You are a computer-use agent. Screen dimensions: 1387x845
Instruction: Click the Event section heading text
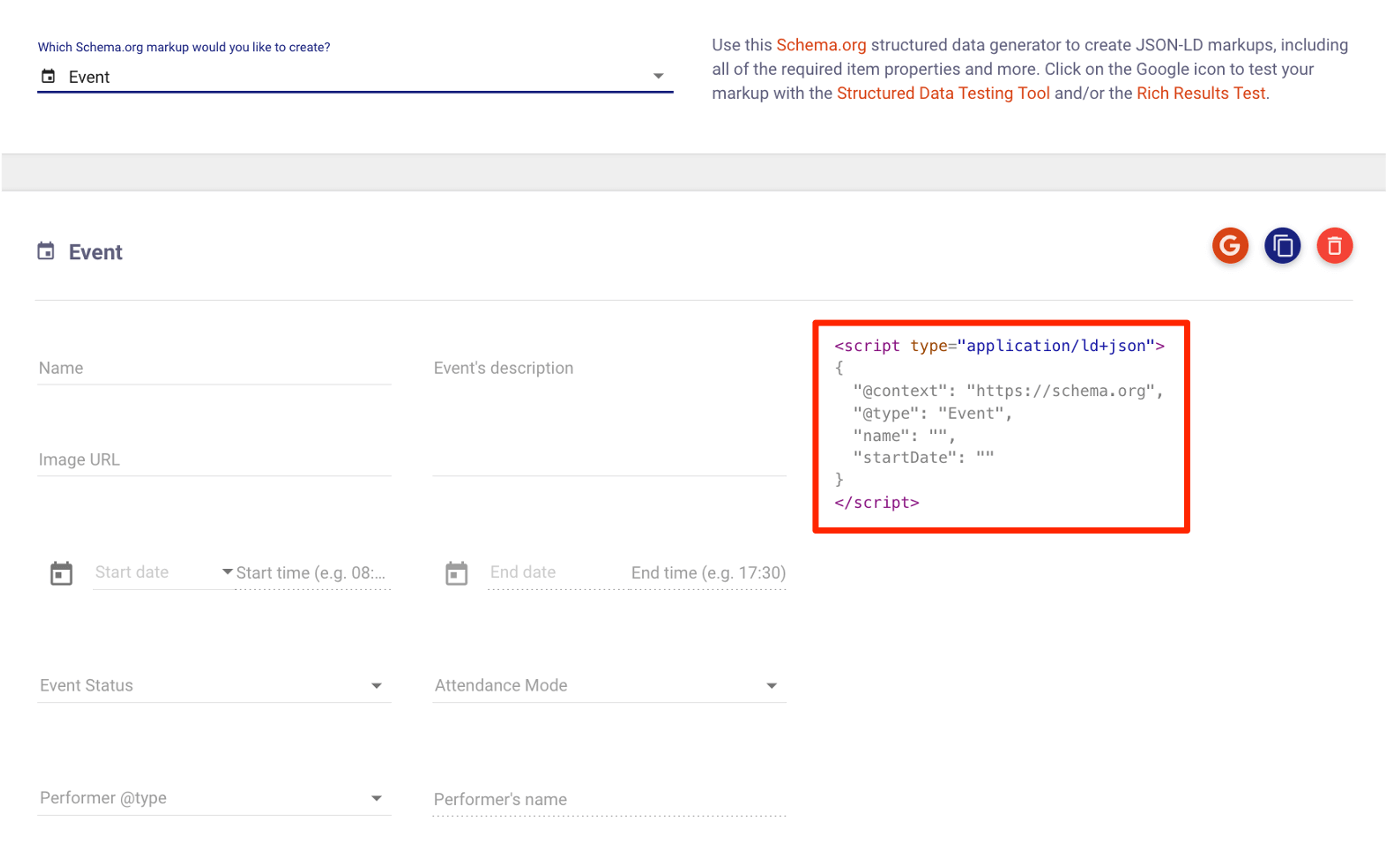coord(96,252)
